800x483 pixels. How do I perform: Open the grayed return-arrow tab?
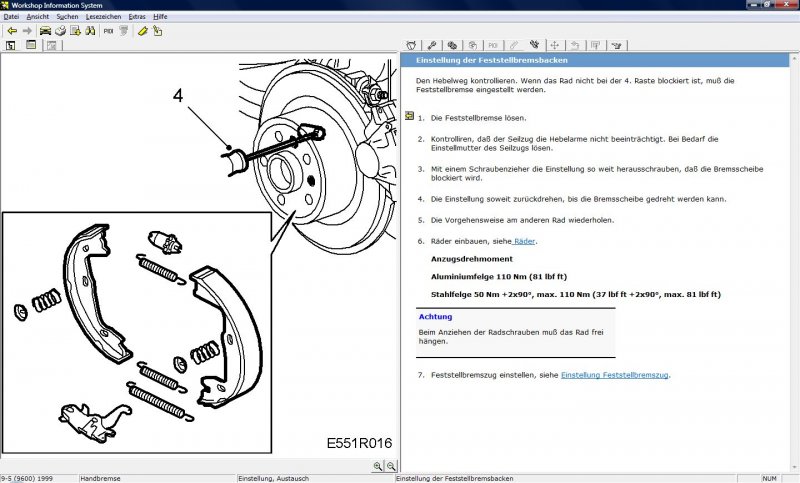(x=575, y=45)
